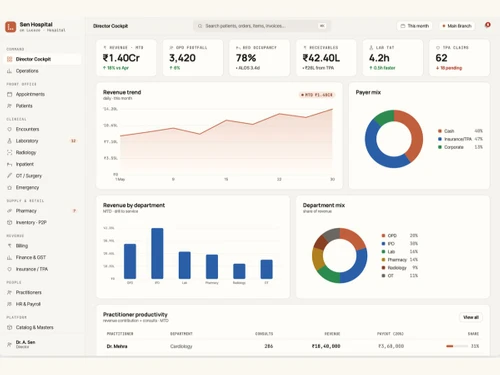The height and width of the screenshot is (375, 500).
Task: Click the Dr. Mehra table row name
Action: click(x=117, y=346)
